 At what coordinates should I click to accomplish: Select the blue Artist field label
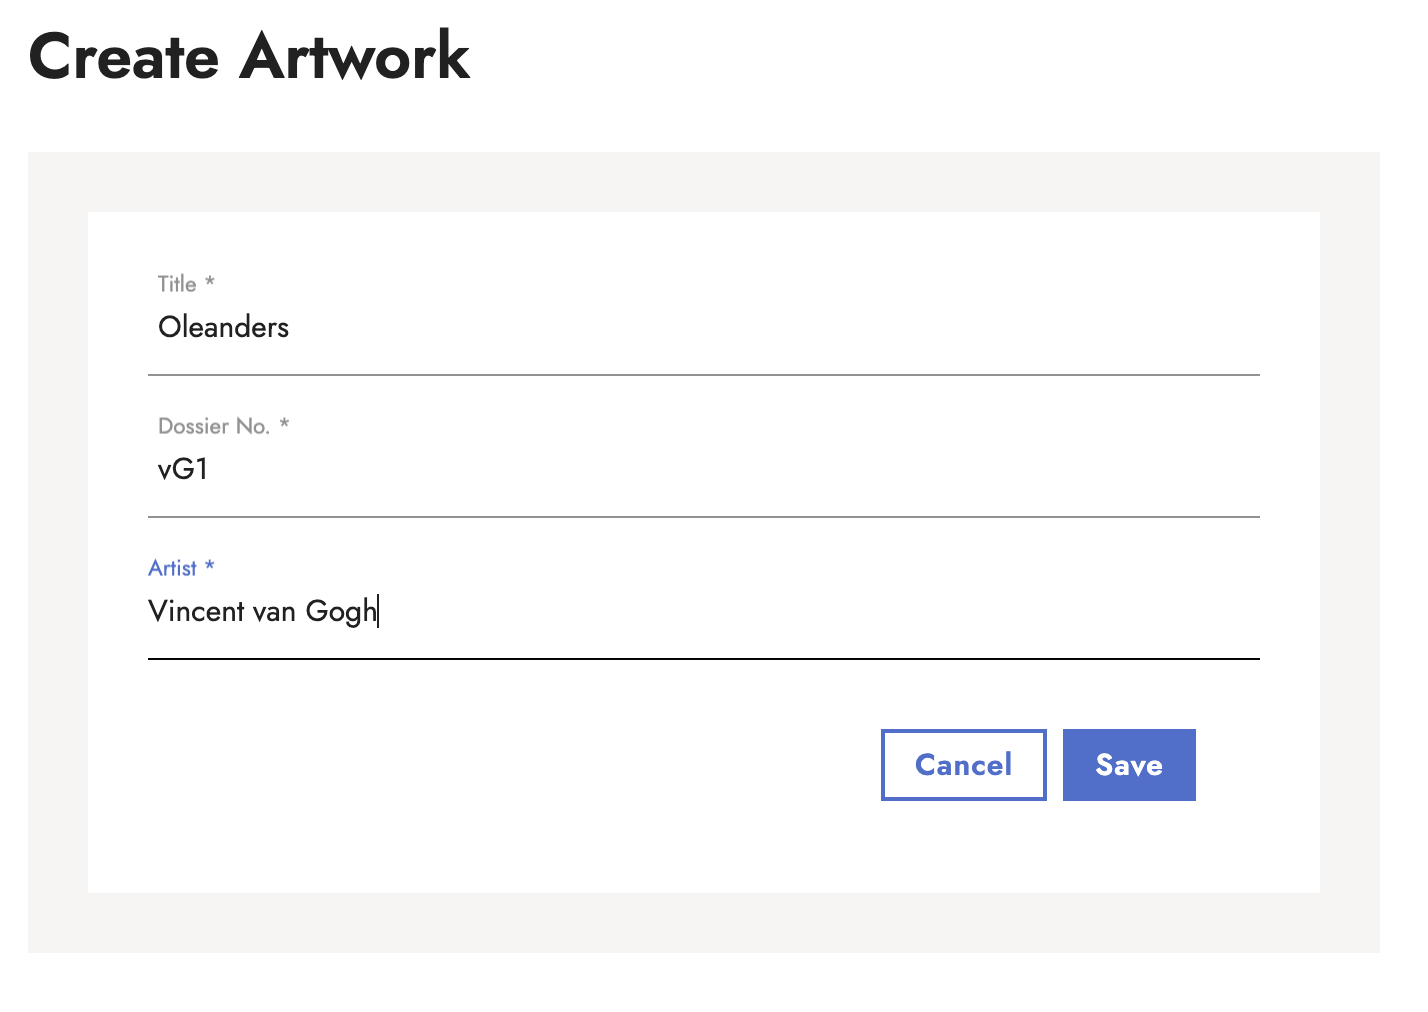tap(172, 568)
